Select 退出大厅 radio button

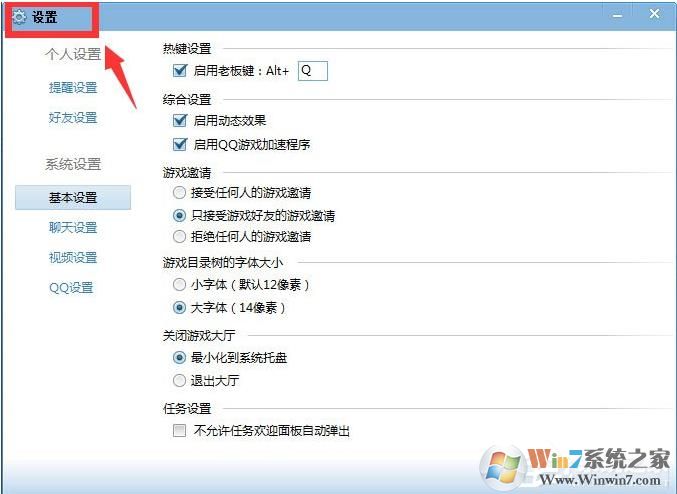[179, 380]
